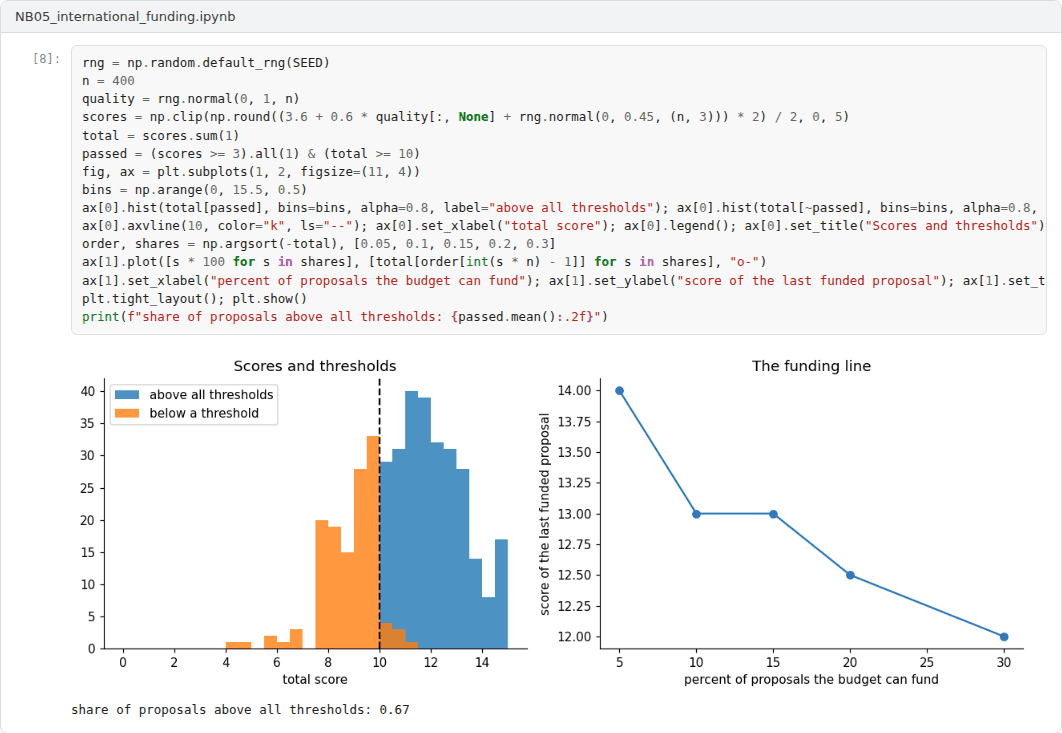The width and height of the screenshot is (1062, 733).
Task: Click the print(f"share of proposals...") code line
Action: 345,316
